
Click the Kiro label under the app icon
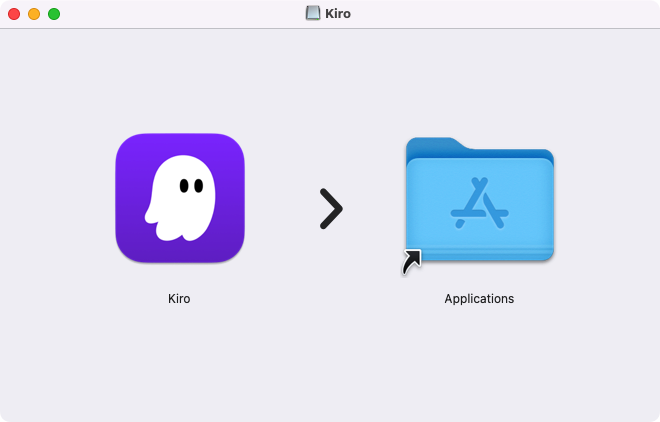click(x=179, y=299)
